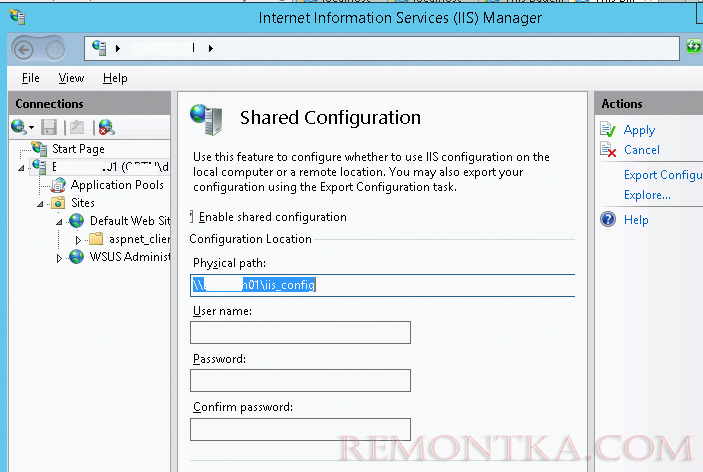This screenshot has width=703, height=472.
Task: Select WSUS Administration in the tree
Action: coord(130,256)
